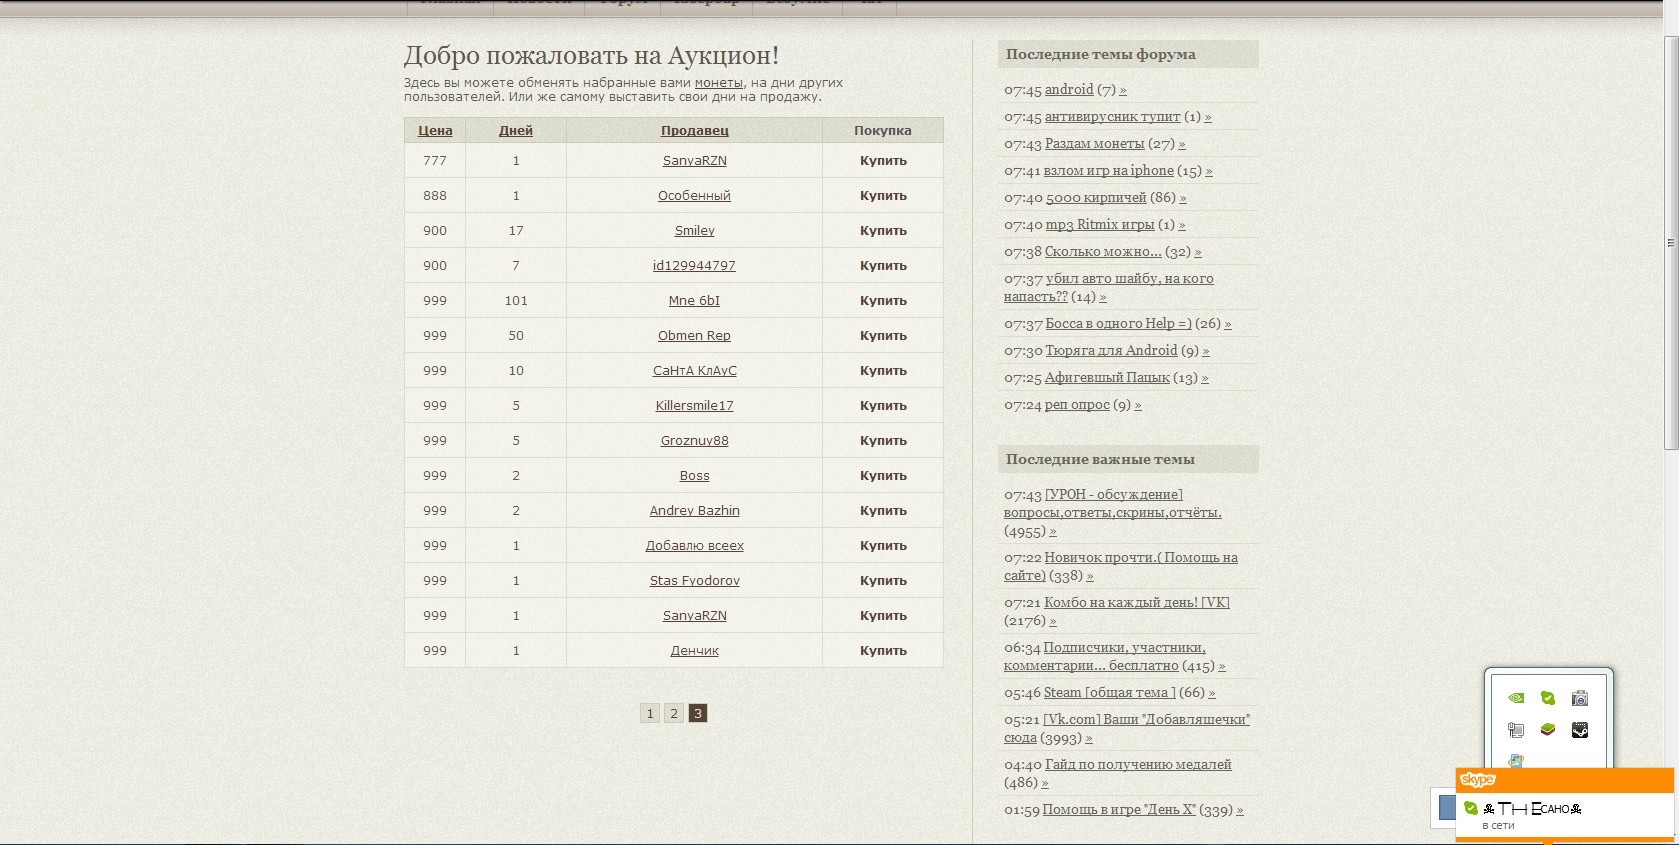Screen dimensions: 1679x845
Task: Open the android forum topic
Action: tap(1069, 89)
